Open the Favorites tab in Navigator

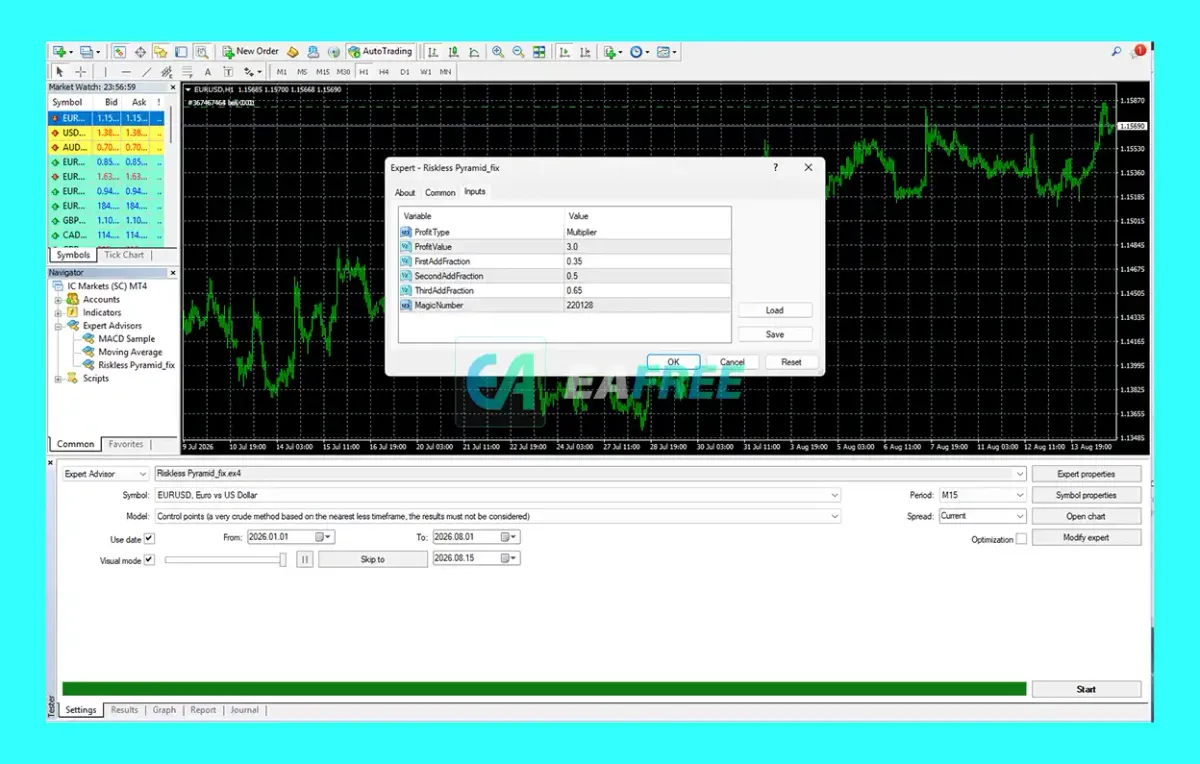126,444
